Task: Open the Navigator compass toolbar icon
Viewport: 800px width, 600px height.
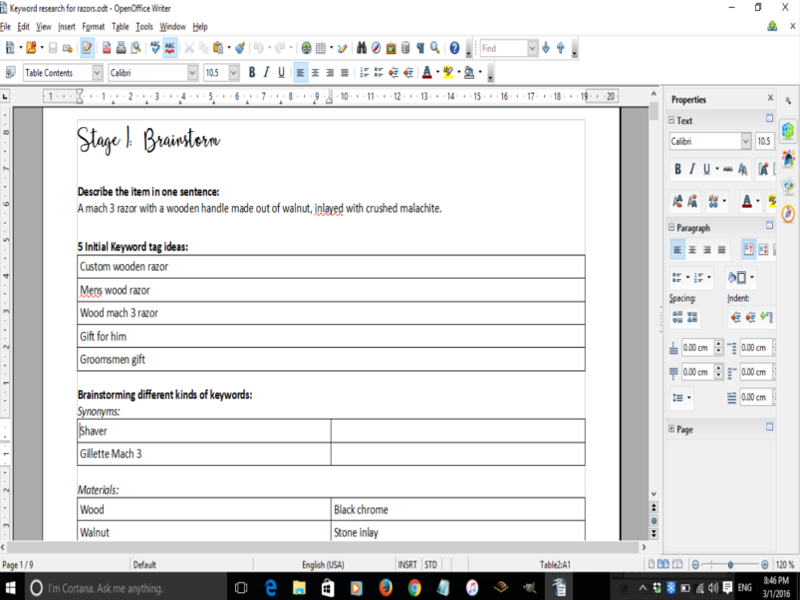Action: coord(376,48)
